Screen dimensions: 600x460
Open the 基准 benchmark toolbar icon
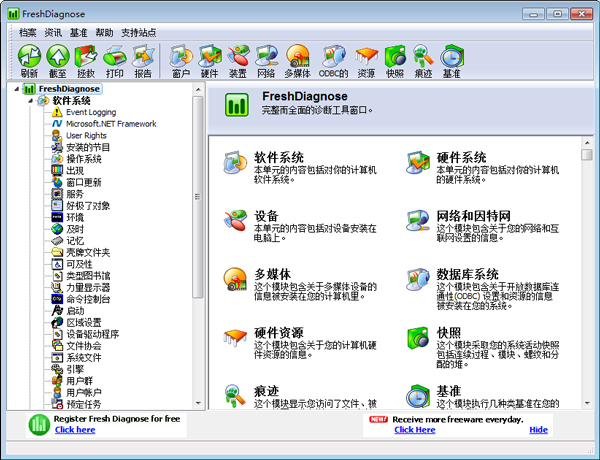(x=452, y=62)
